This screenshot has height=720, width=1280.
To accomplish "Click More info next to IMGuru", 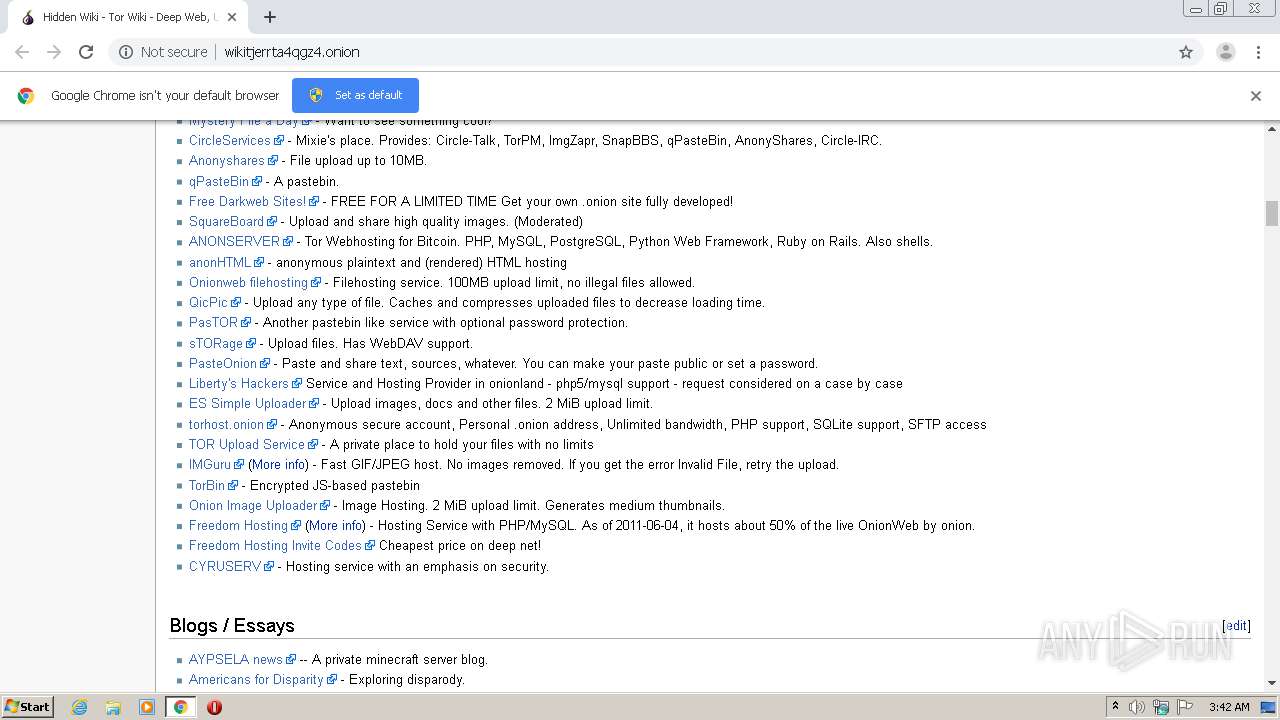I will [x=279, y=465].
